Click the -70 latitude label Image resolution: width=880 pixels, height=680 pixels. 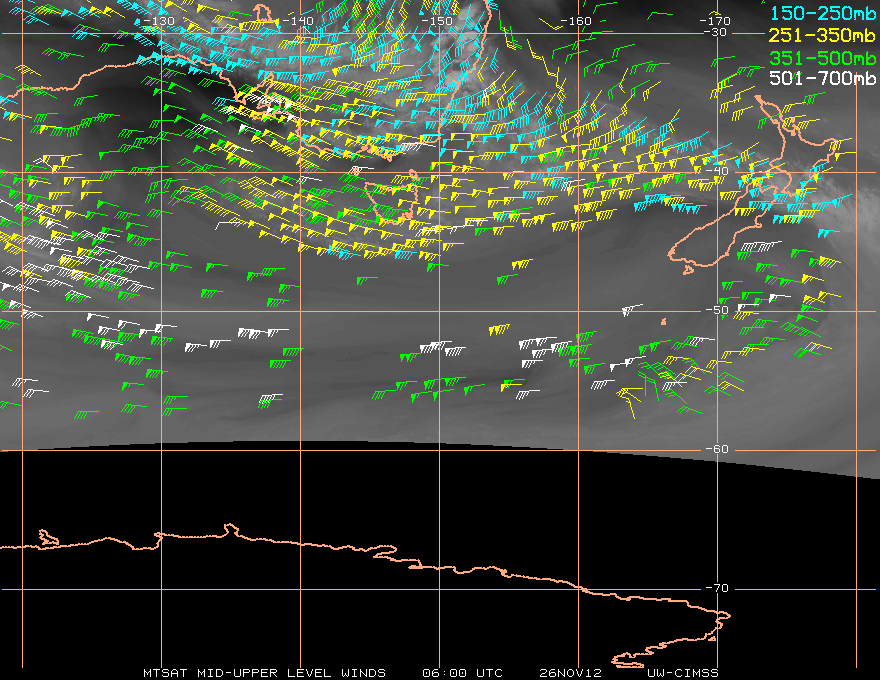(717, 588)
